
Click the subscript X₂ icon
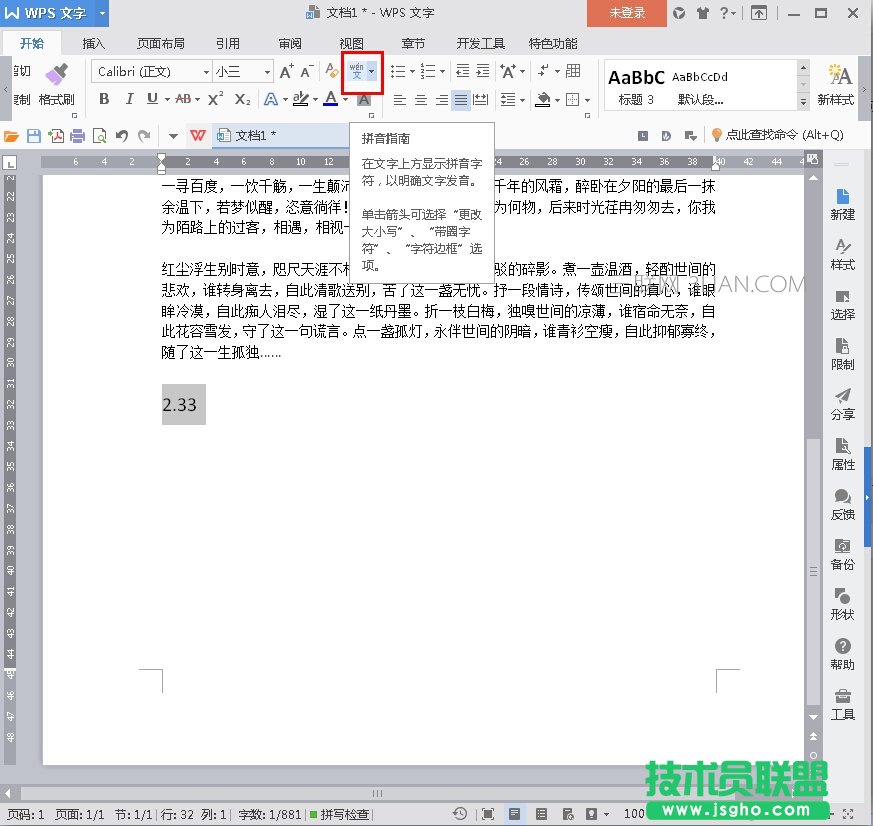(241, 99)
